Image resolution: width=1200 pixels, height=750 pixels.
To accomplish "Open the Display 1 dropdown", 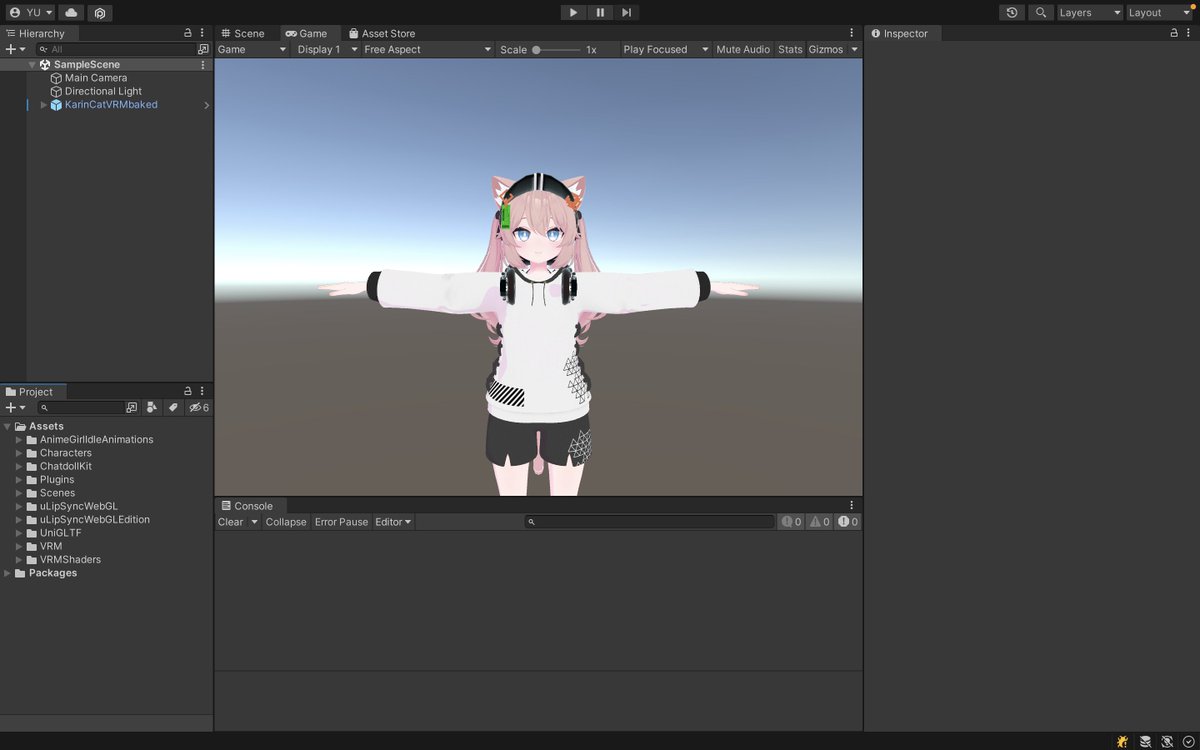I will [327, 49].
